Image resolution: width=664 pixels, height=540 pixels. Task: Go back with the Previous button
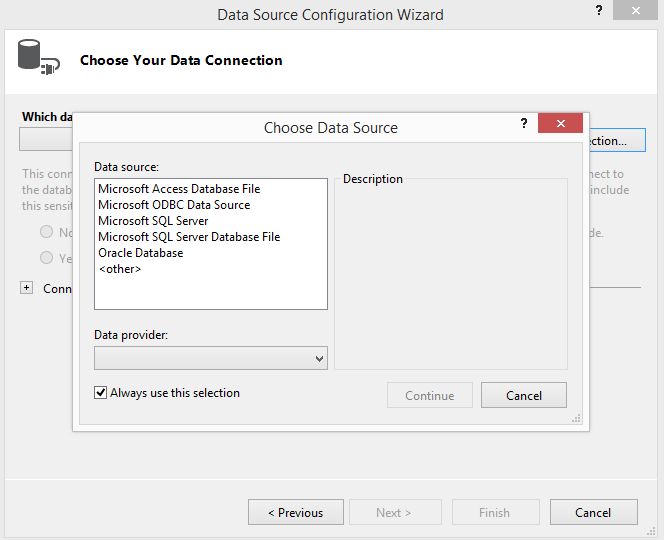tap(296, 512)
